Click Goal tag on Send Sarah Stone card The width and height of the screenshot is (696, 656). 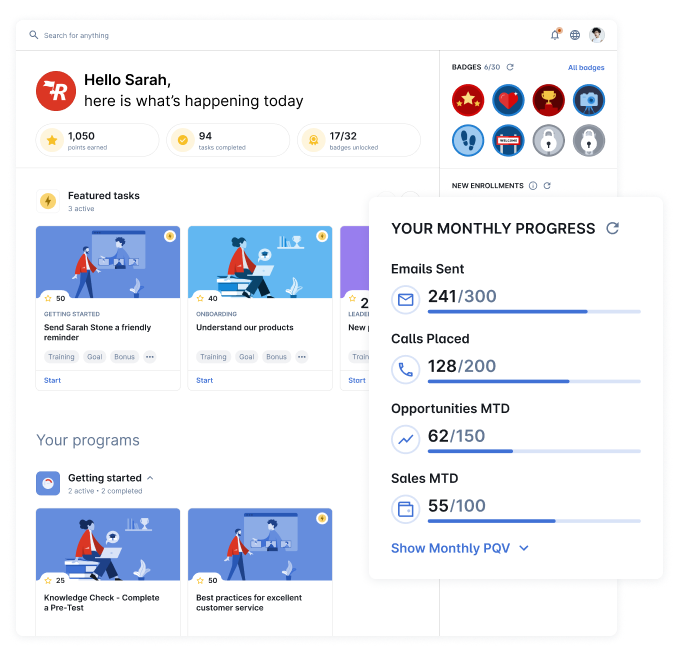coord(95,357)
